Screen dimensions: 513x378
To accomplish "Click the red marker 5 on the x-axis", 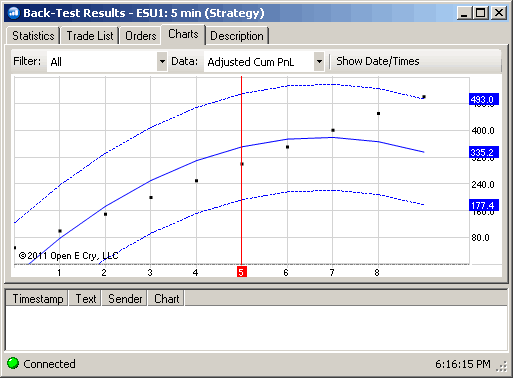I will tap(242, 272).
